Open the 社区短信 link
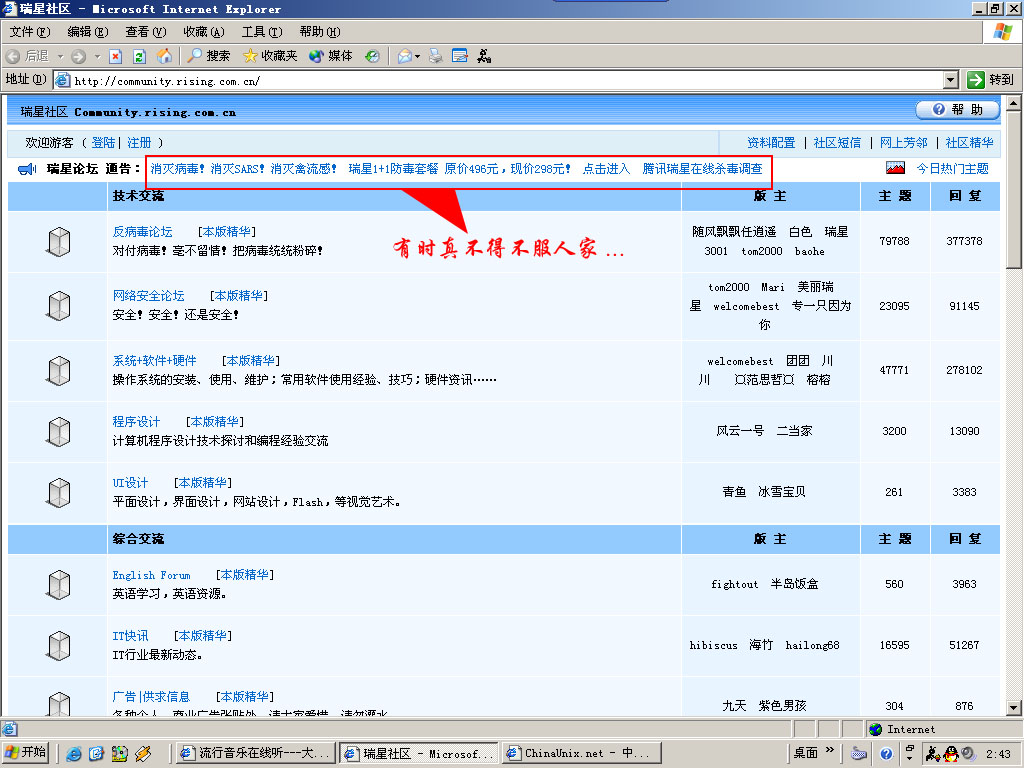 coord(837,142)
